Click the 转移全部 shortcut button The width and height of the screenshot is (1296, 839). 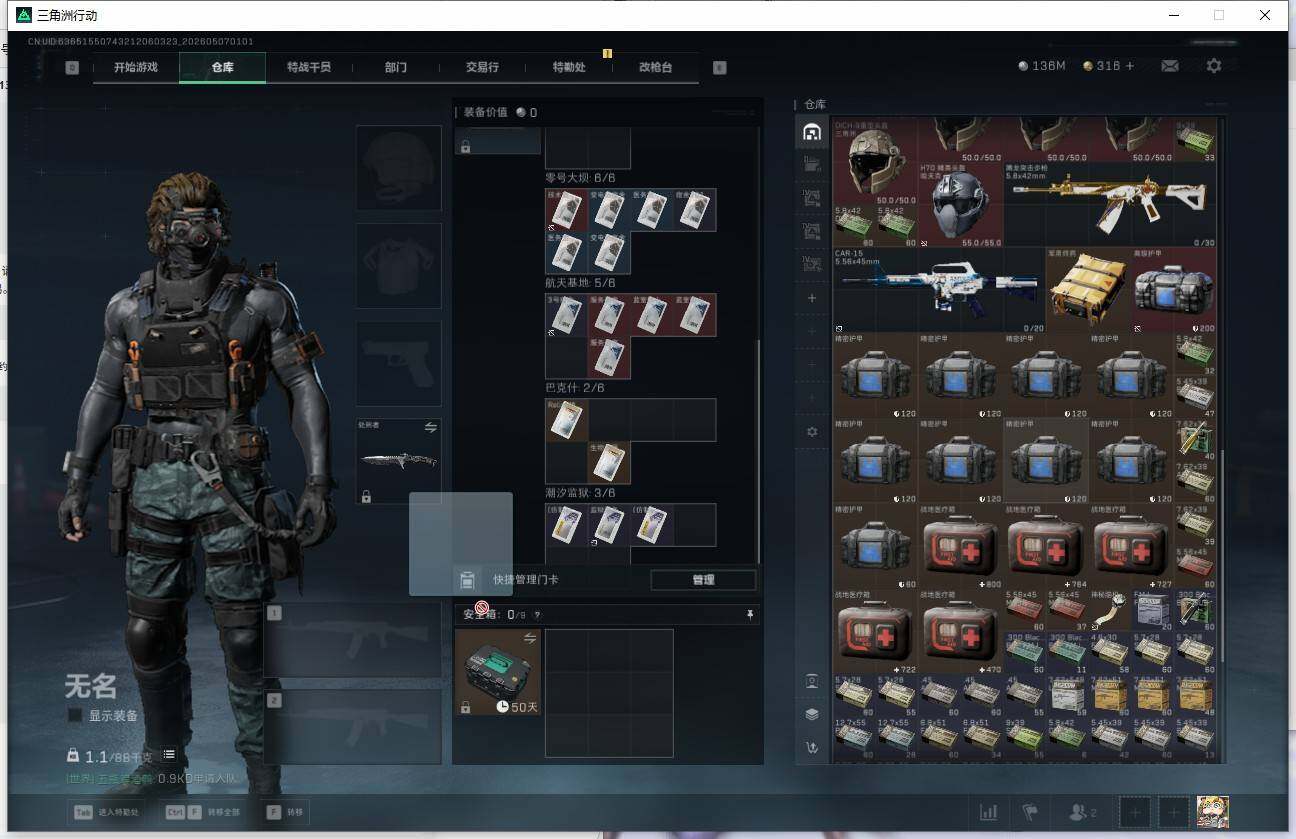coord(202,812)
